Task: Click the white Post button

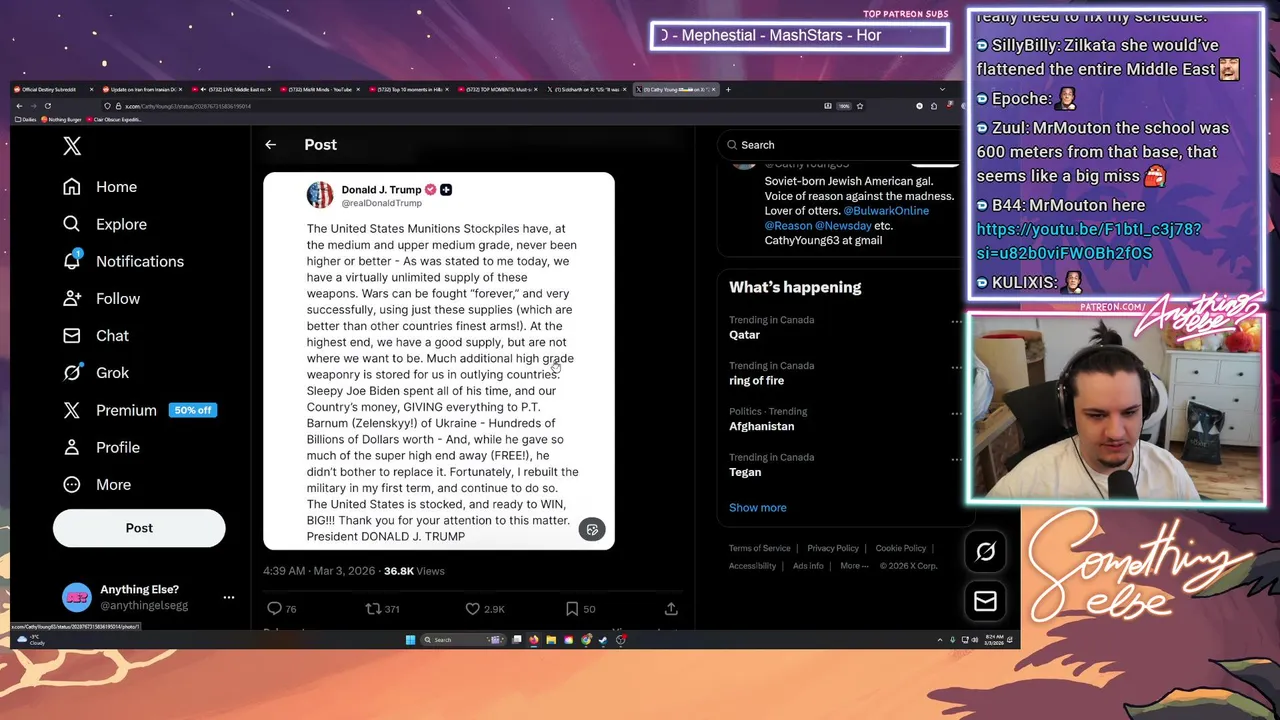Action: 139,528
